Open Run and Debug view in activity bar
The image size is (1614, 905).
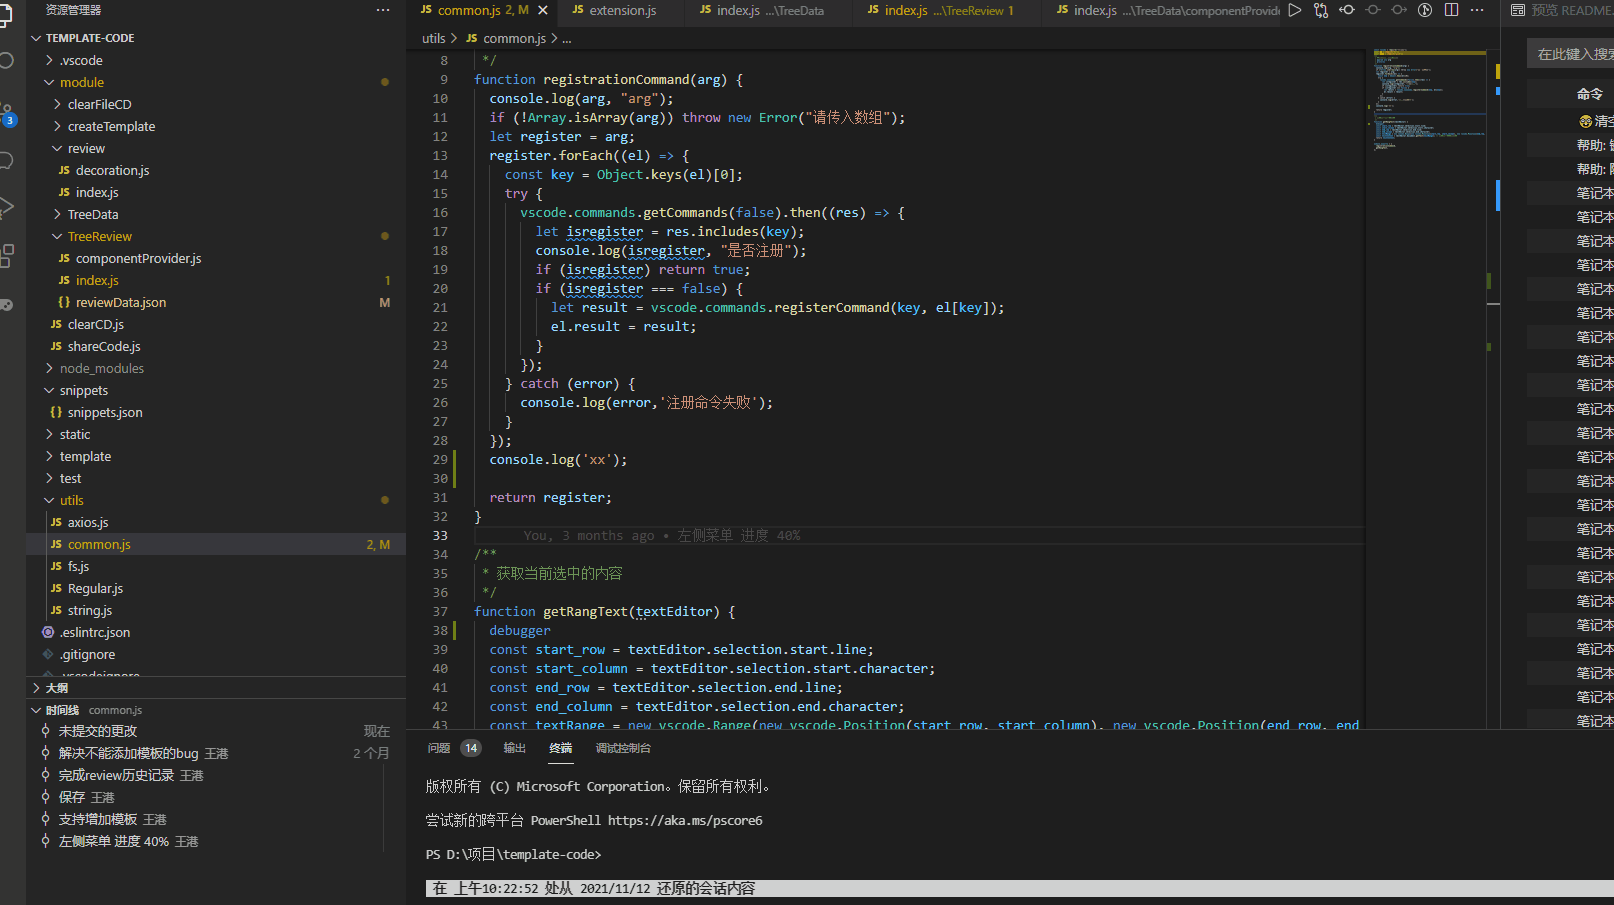[x=6, y=207]
